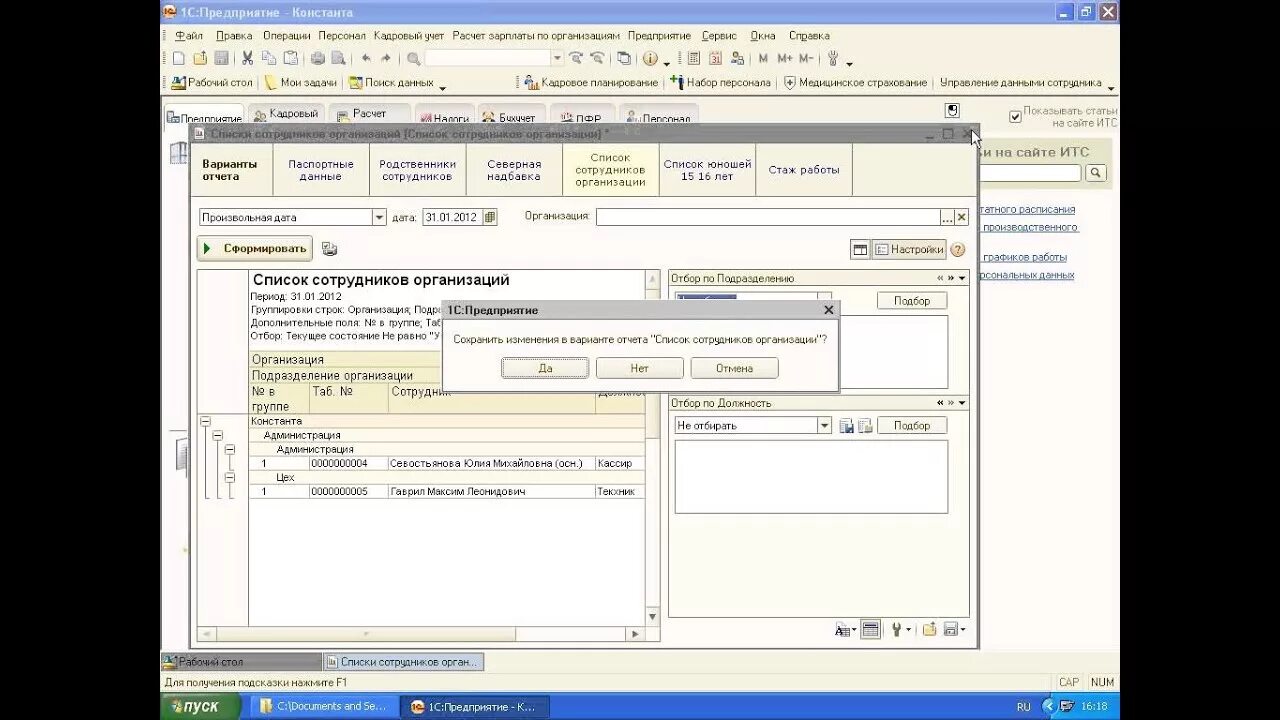Click the Сформировать button
The width and height of the screenshot is (1280, 720).
[x=255, y=249]
